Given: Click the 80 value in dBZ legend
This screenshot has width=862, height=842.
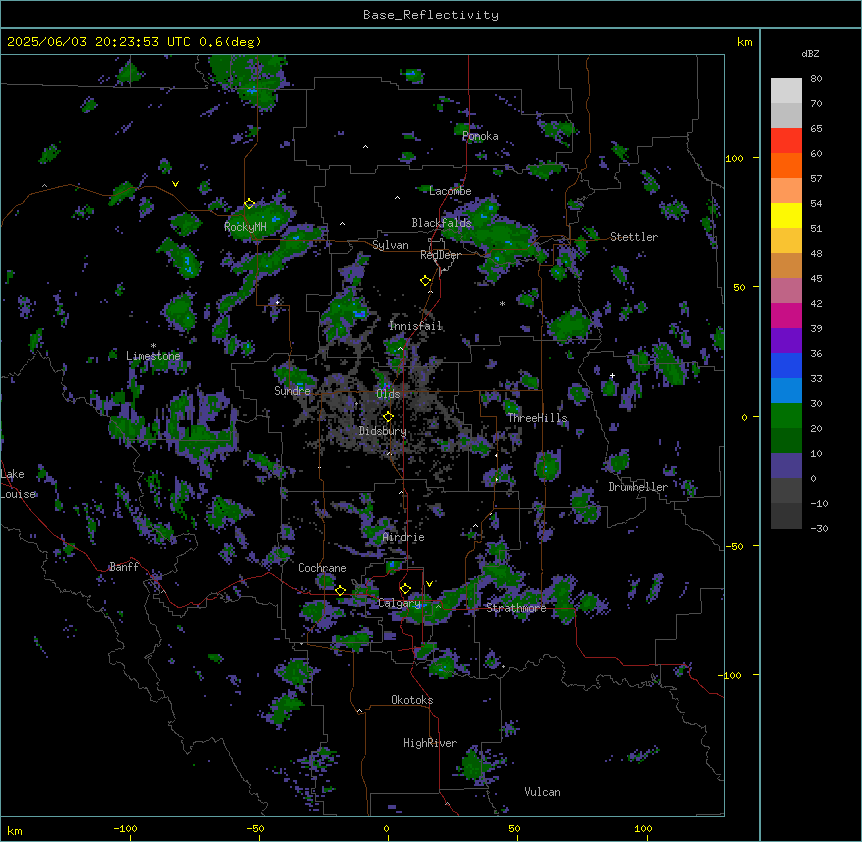Looking at the screenshot, I should (816, 79).
